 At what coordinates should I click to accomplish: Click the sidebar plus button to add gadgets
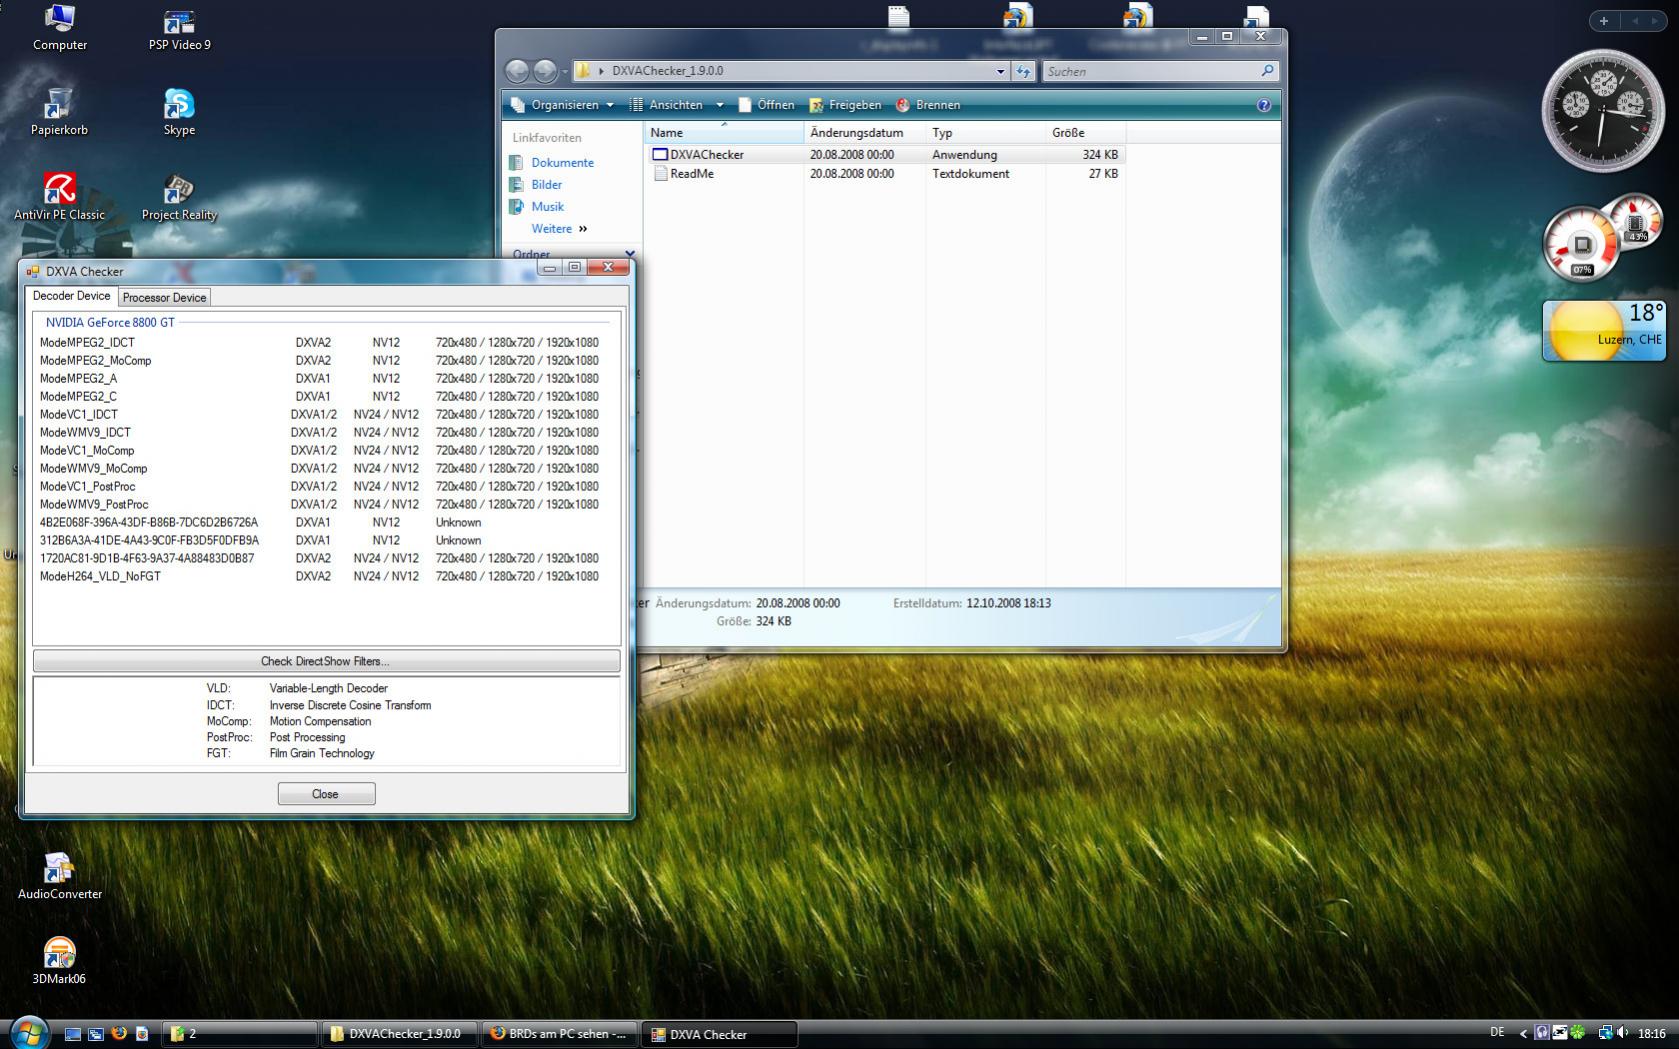(x=1604, y=21)
